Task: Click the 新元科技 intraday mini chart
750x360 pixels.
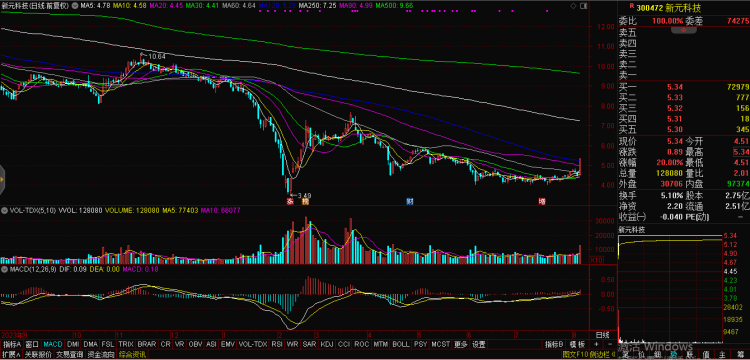Action: pos(670,288)
